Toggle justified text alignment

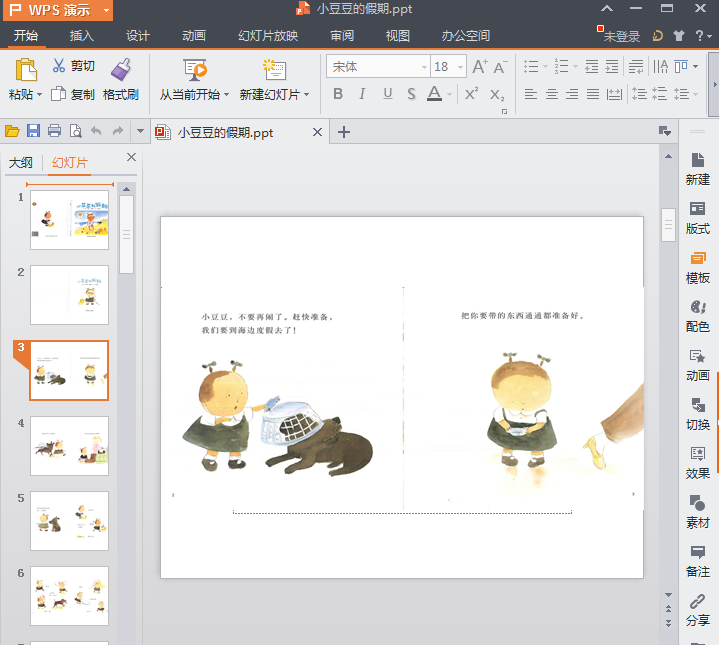[x=593, y=94]
